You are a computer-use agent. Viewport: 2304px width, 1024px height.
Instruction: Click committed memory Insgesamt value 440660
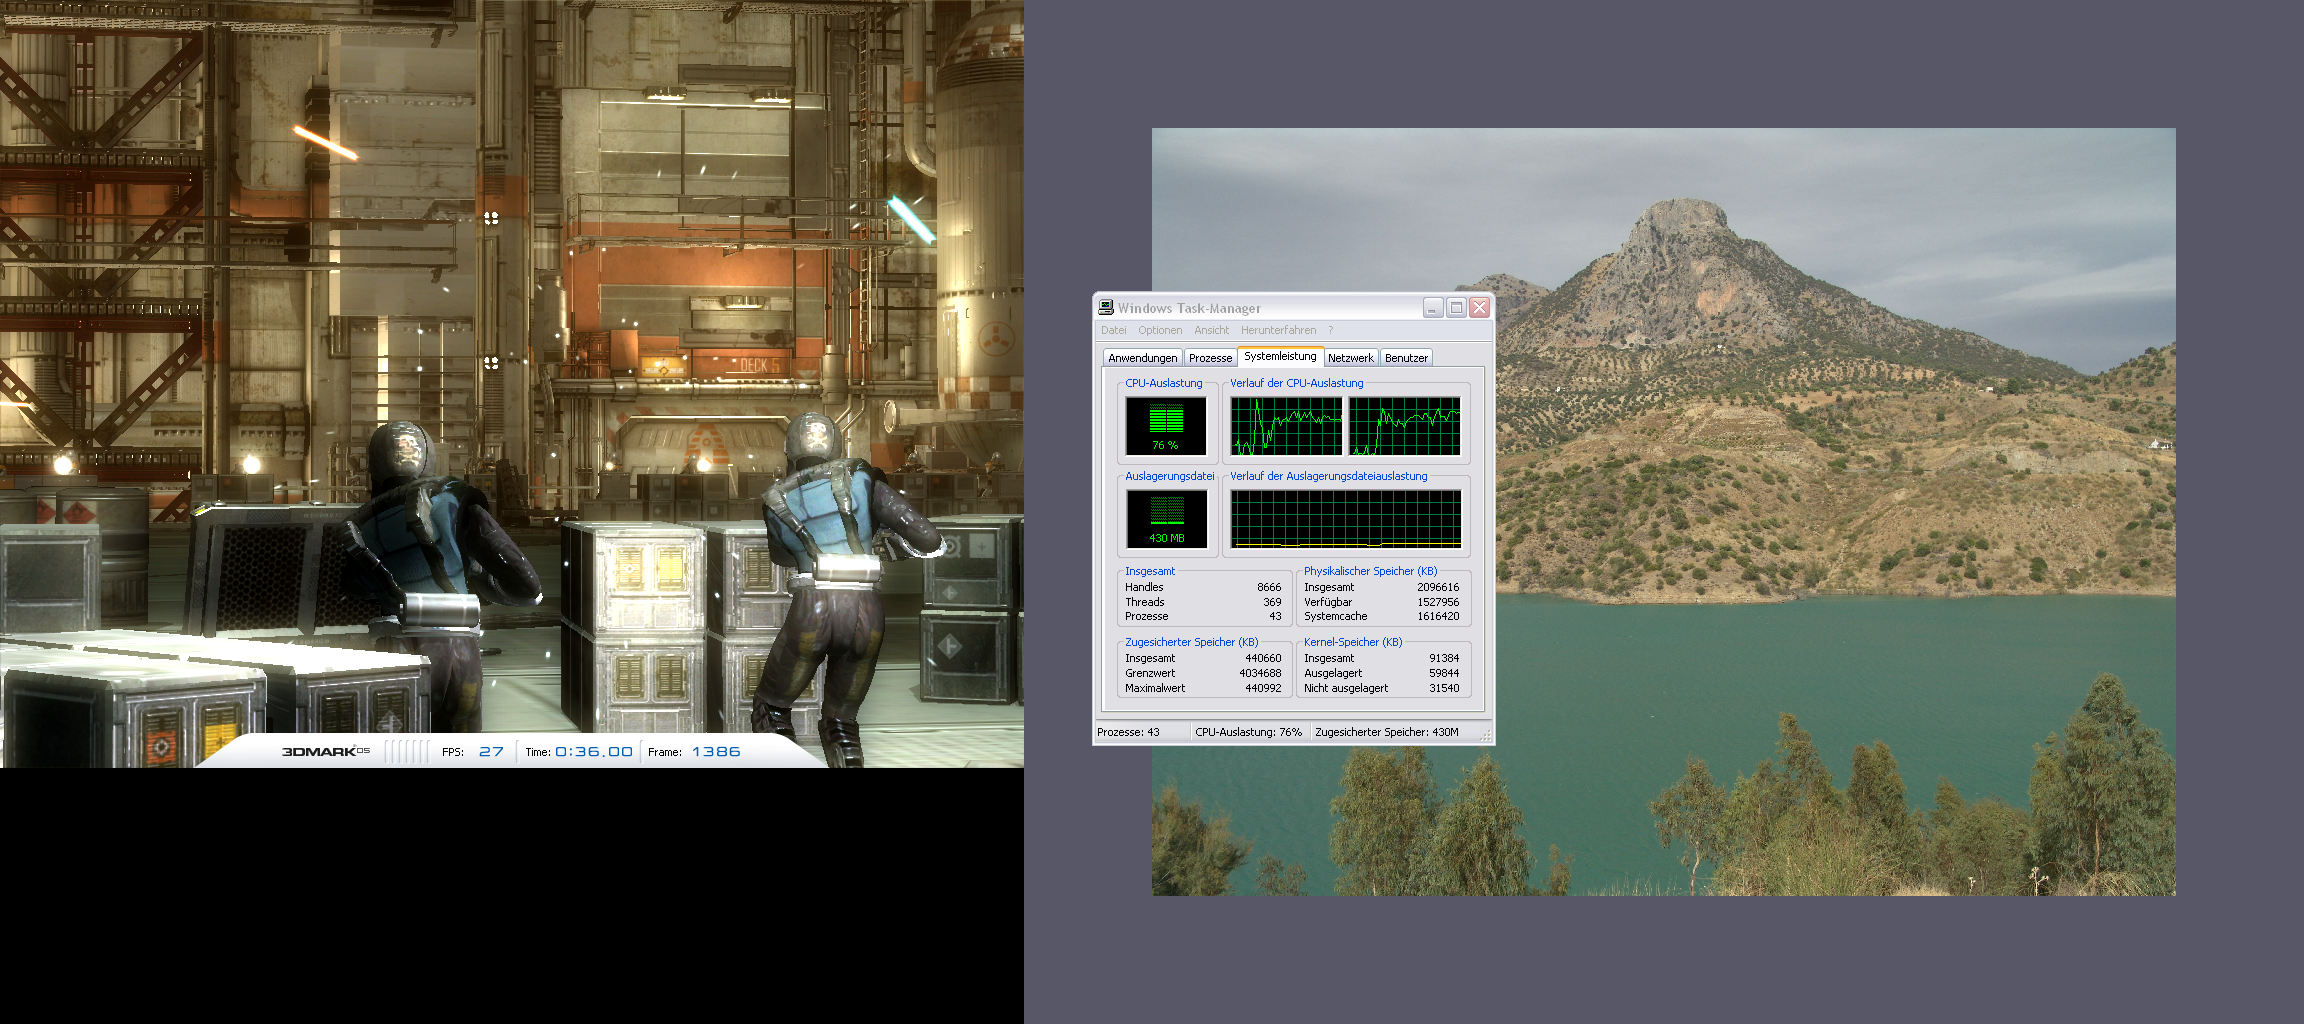coord(1263,659)
